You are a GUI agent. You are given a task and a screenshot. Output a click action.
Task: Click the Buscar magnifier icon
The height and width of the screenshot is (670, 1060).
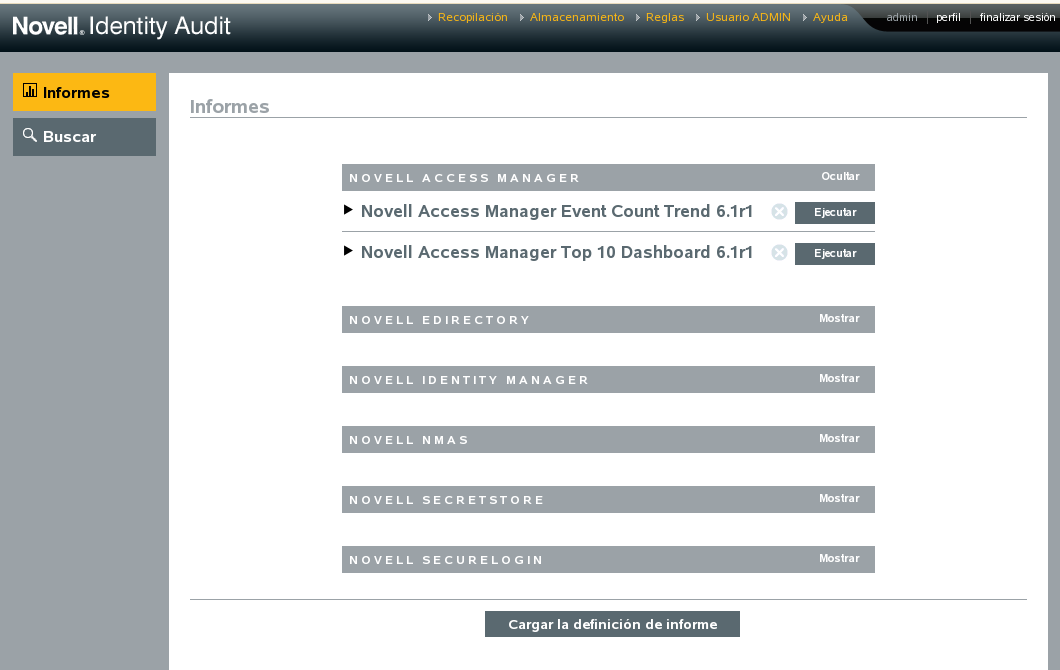click(30, 135)
